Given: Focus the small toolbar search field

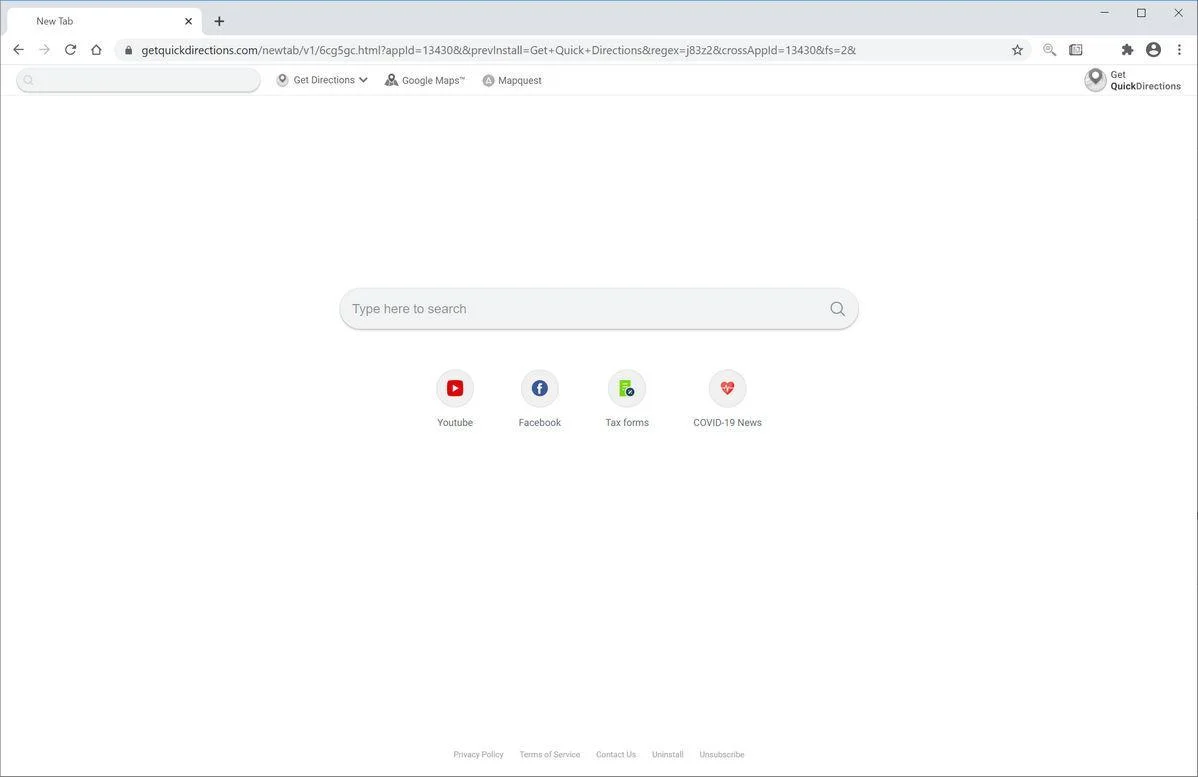Looking at the screenshot, I should 138,80.
